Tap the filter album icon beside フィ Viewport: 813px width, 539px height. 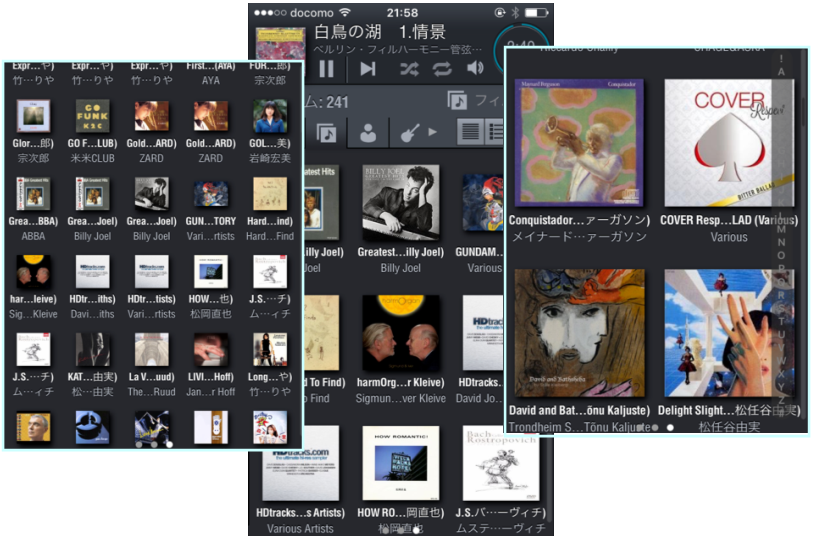click(x=457, y=100)
